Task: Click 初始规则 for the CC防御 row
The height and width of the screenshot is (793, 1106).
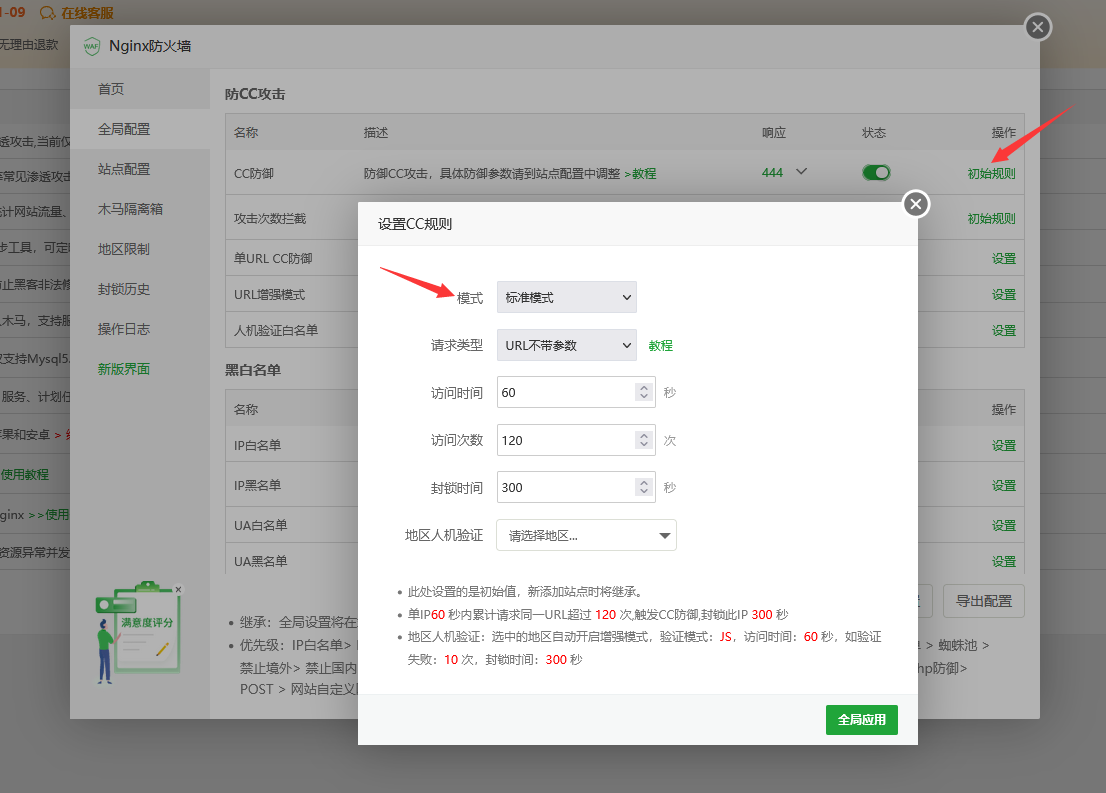Action: pyautogui.click(x=991, y=174)
